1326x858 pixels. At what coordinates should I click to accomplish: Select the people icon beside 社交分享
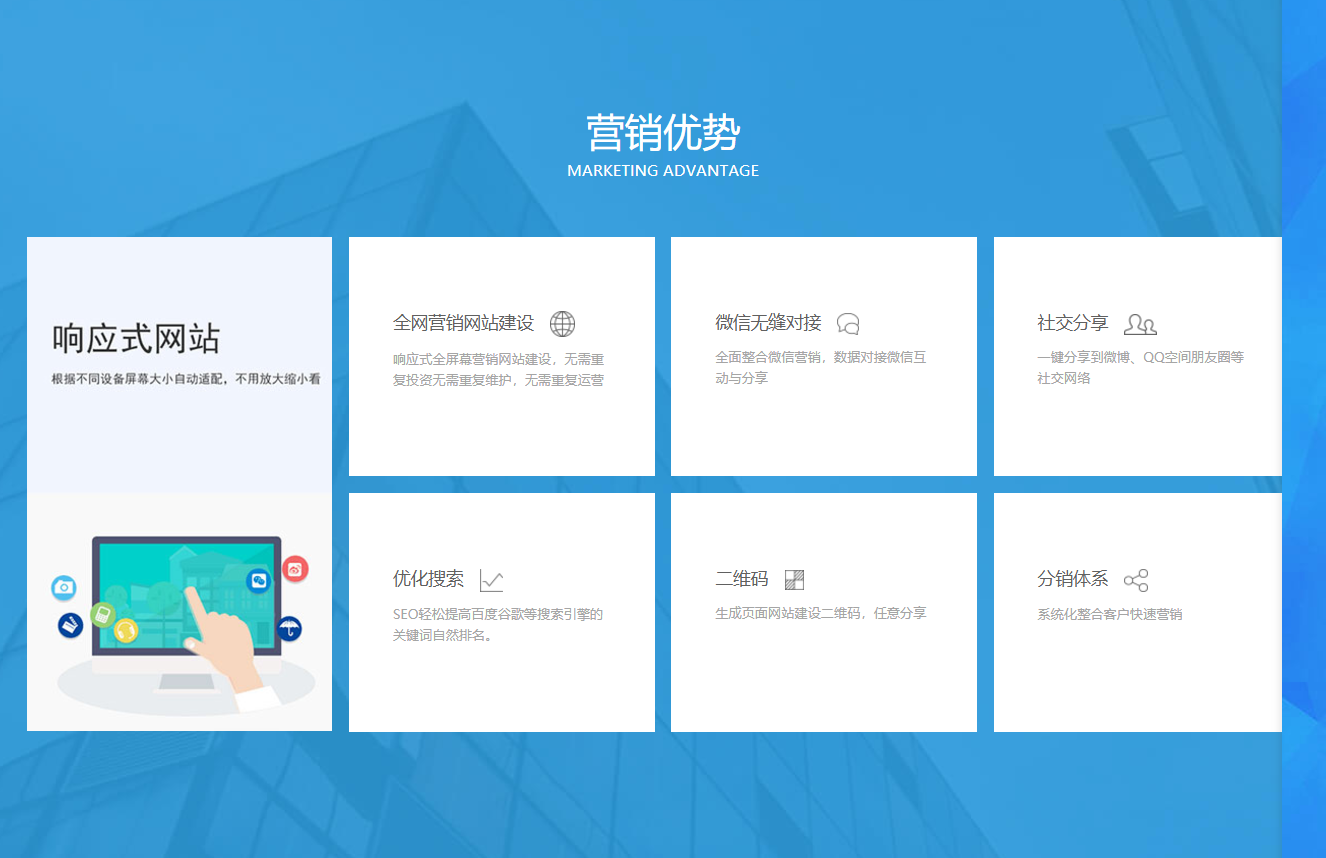coord(1140,323)
